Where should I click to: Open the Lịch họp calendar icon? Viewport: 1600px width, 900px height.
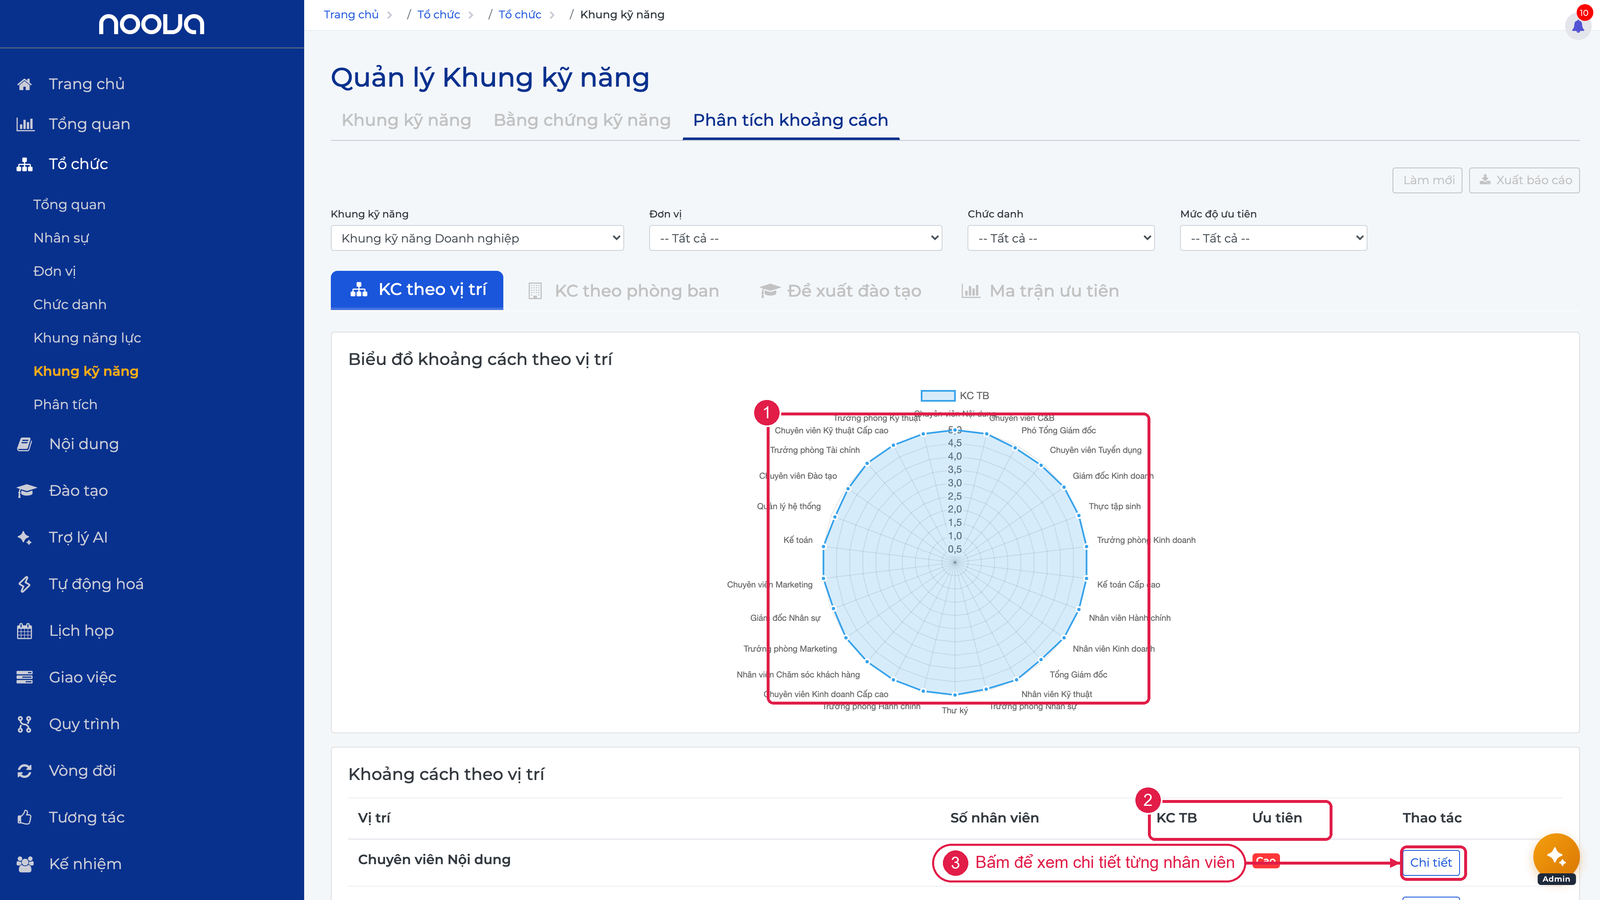point(25,631)
